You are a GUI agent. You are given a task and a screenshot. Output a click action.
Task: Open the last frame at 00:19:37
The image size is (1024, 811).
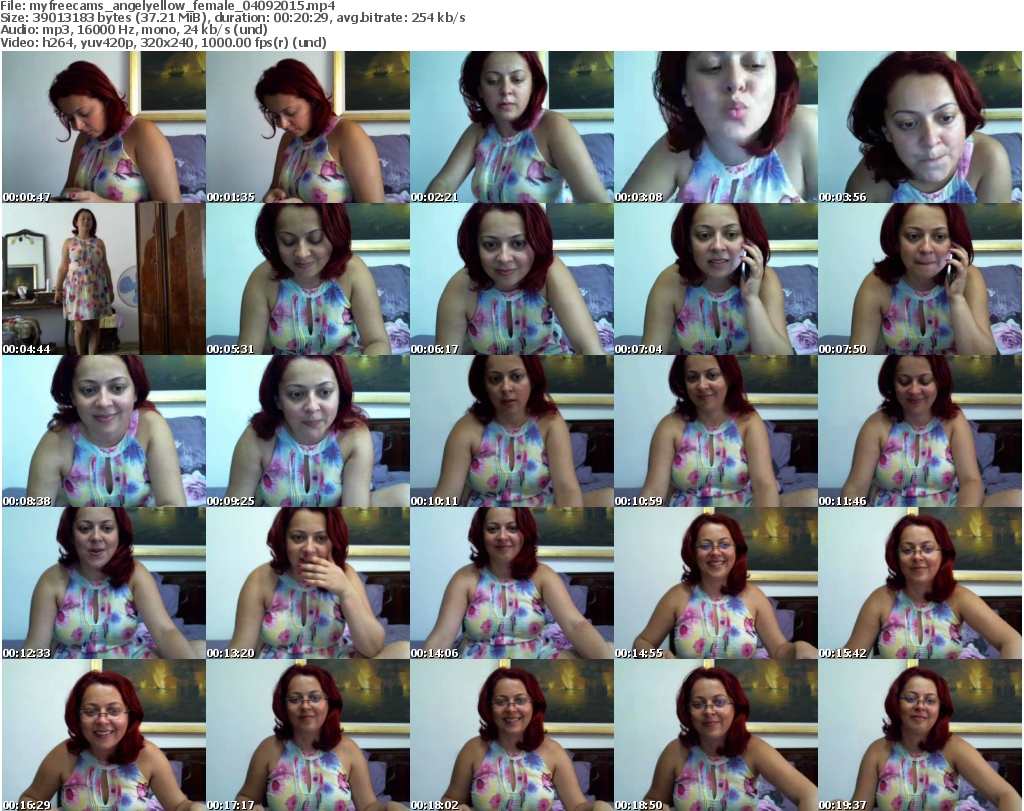point(920,735)
